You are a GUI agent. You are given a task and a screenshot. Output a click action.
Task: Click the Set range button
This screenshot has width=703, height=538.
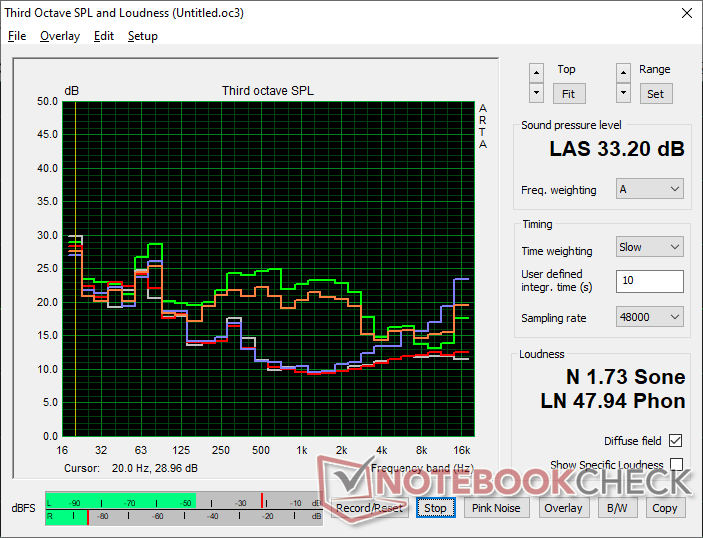[x=655, y=93]
